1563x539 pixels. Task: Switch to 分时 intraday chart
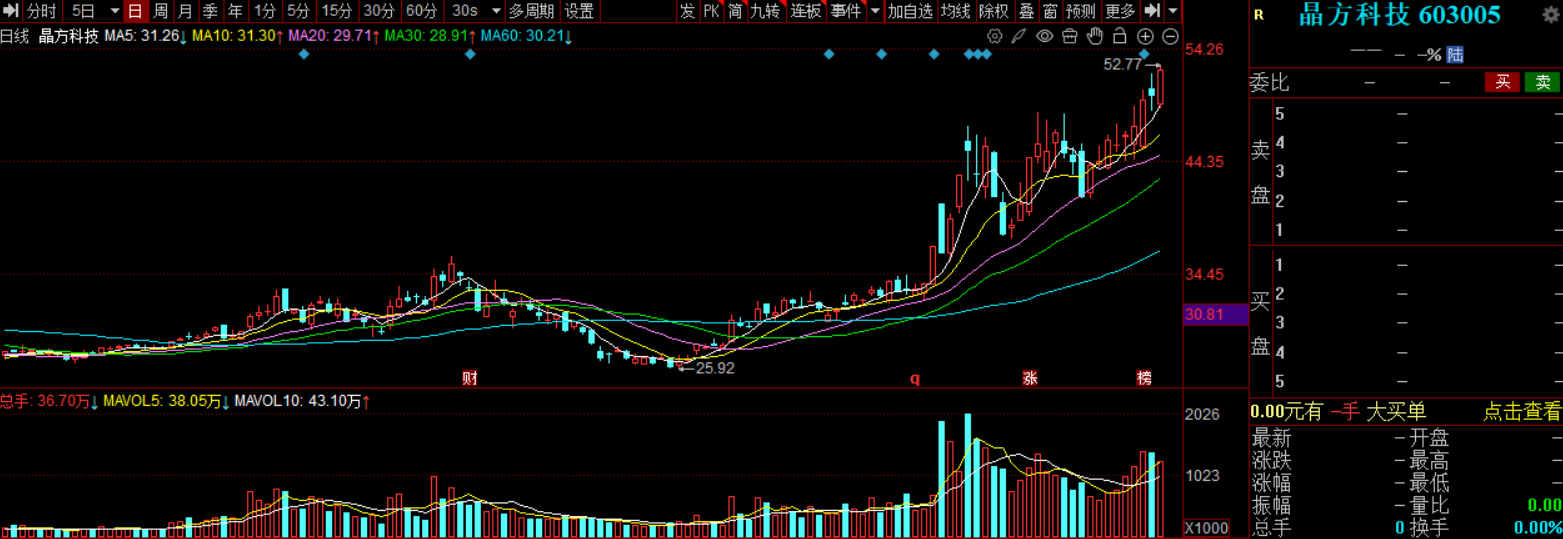click(41, 11)
